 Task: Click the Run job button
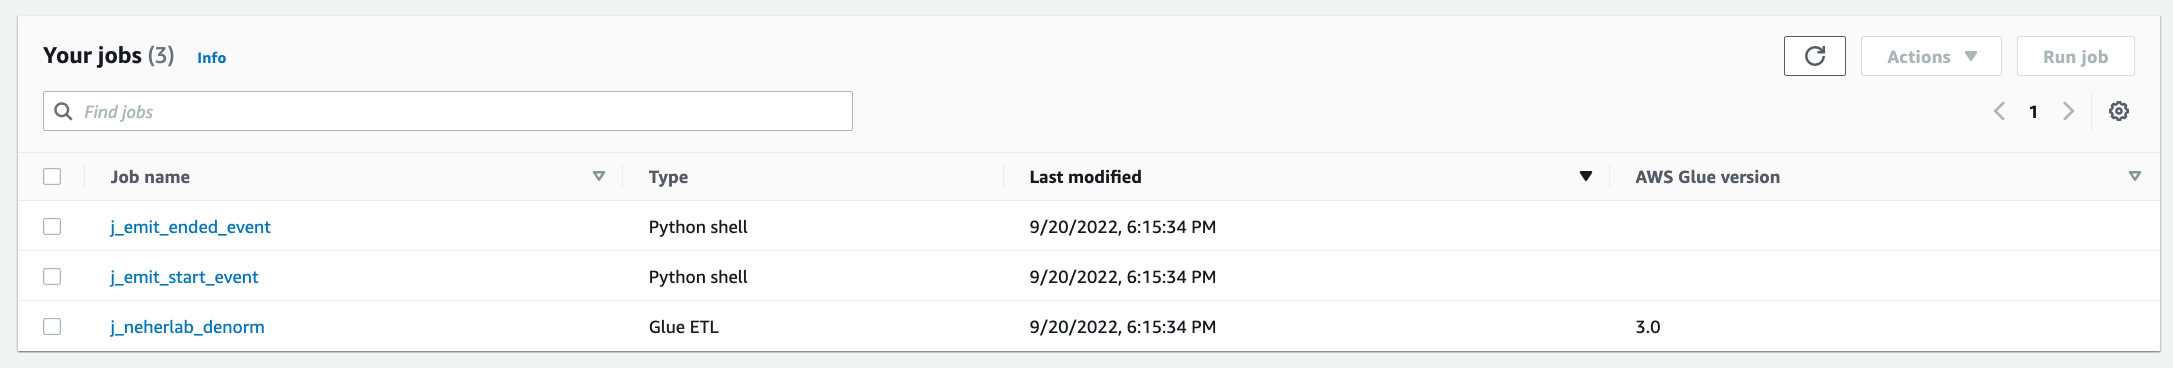click(2075, 56)
